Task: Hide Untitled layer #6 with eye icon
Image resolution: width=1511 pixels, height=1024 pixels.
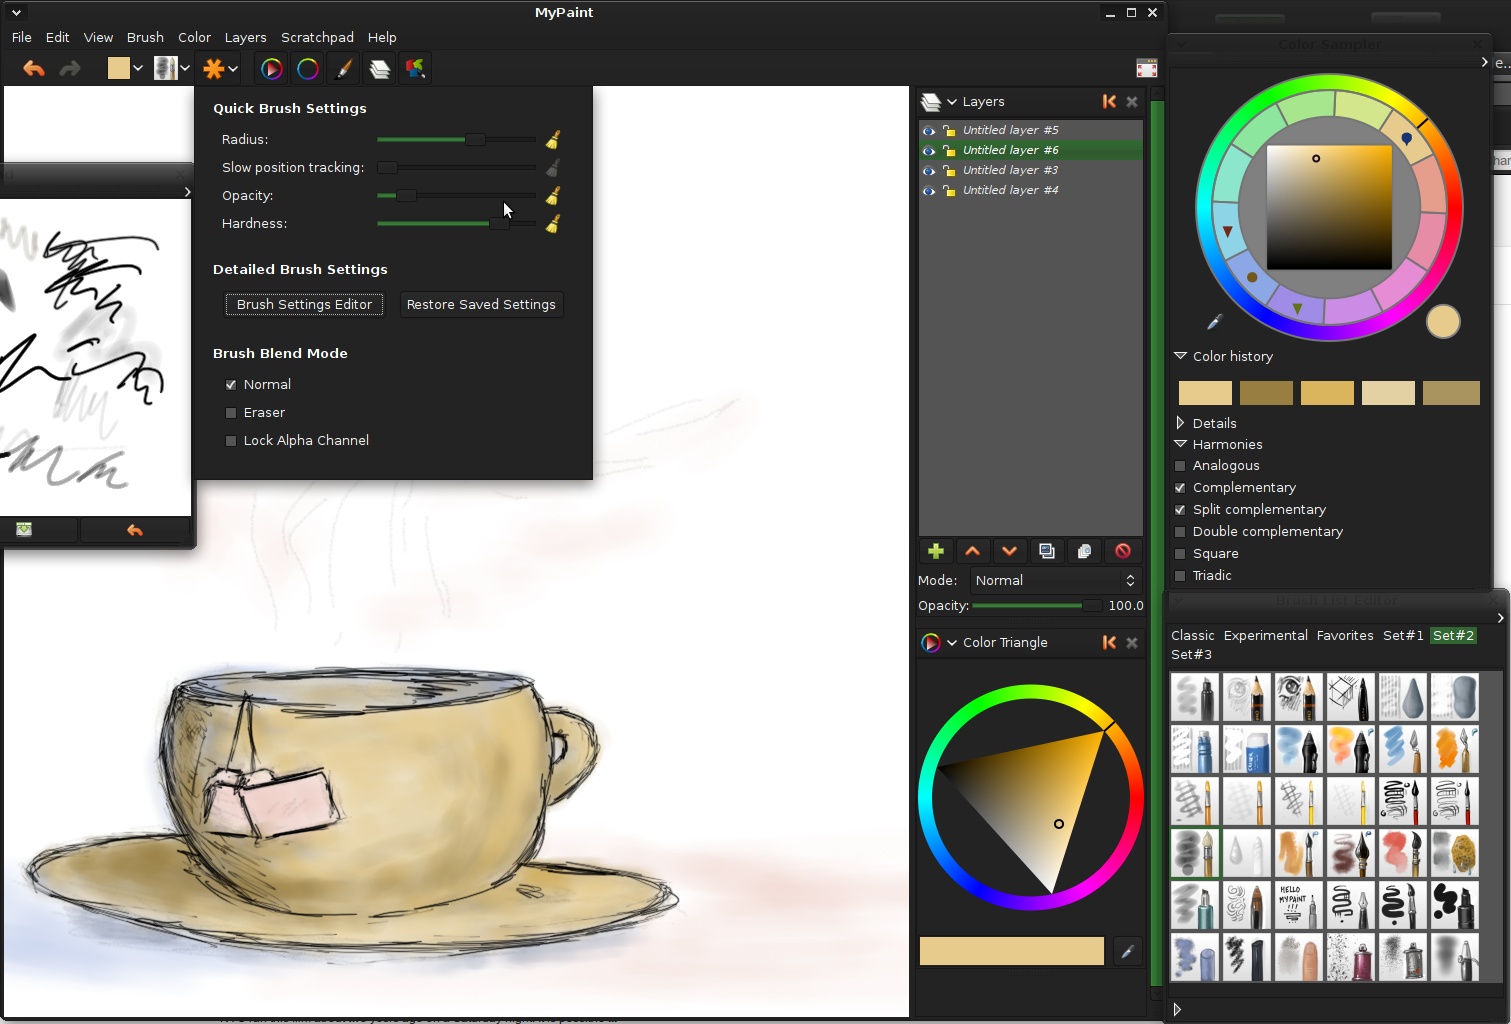Action: (x=929, y=151)
